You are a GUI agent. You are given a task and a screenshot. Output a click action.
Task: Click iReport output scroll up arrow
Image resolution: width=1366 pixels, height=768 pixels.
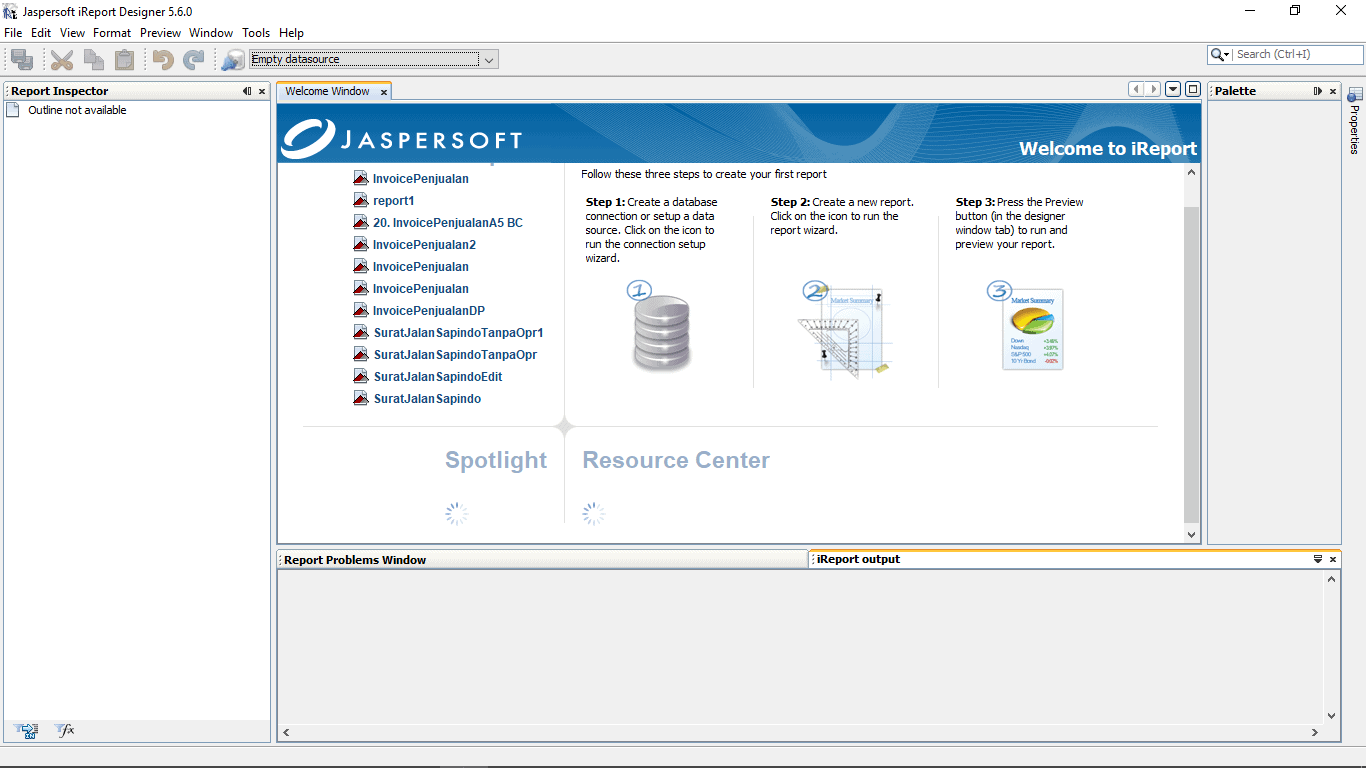click(1331, 579)
